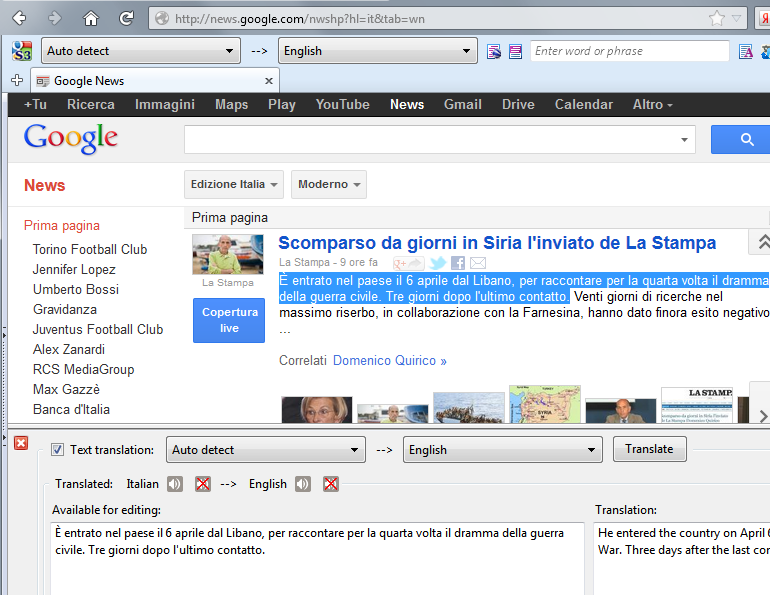Open the Torino Football Club topic
Viewport: 770px width, 595px height.
[x=90, y=249]
